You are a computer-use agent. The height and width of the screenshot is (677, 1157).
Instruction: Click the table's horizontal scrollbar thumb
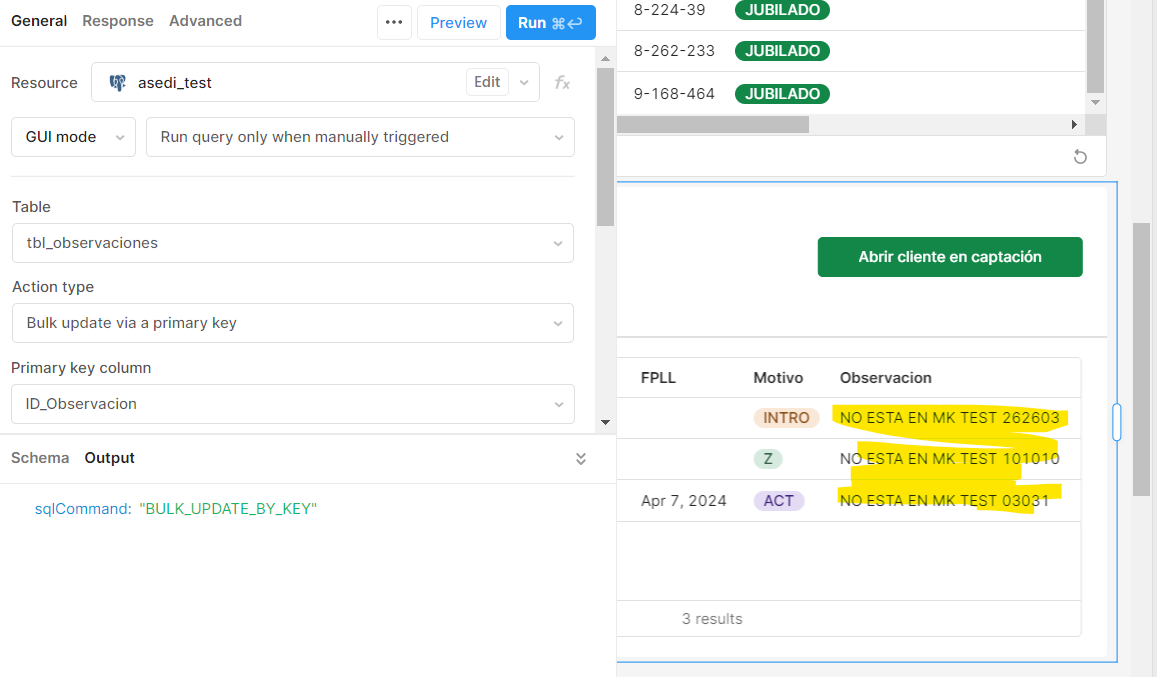click(713, 125)
